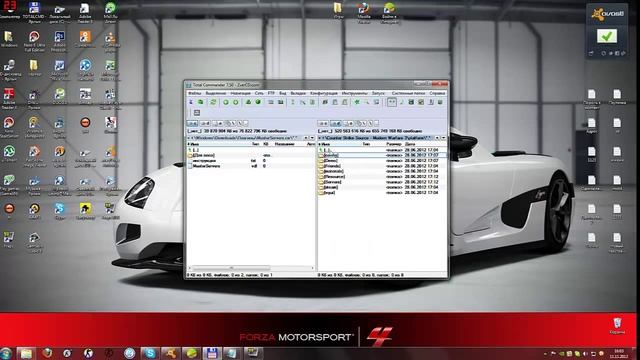The image size is (640, 360).
Task: Click the taskbar clock
Action: tap(618, 353)
